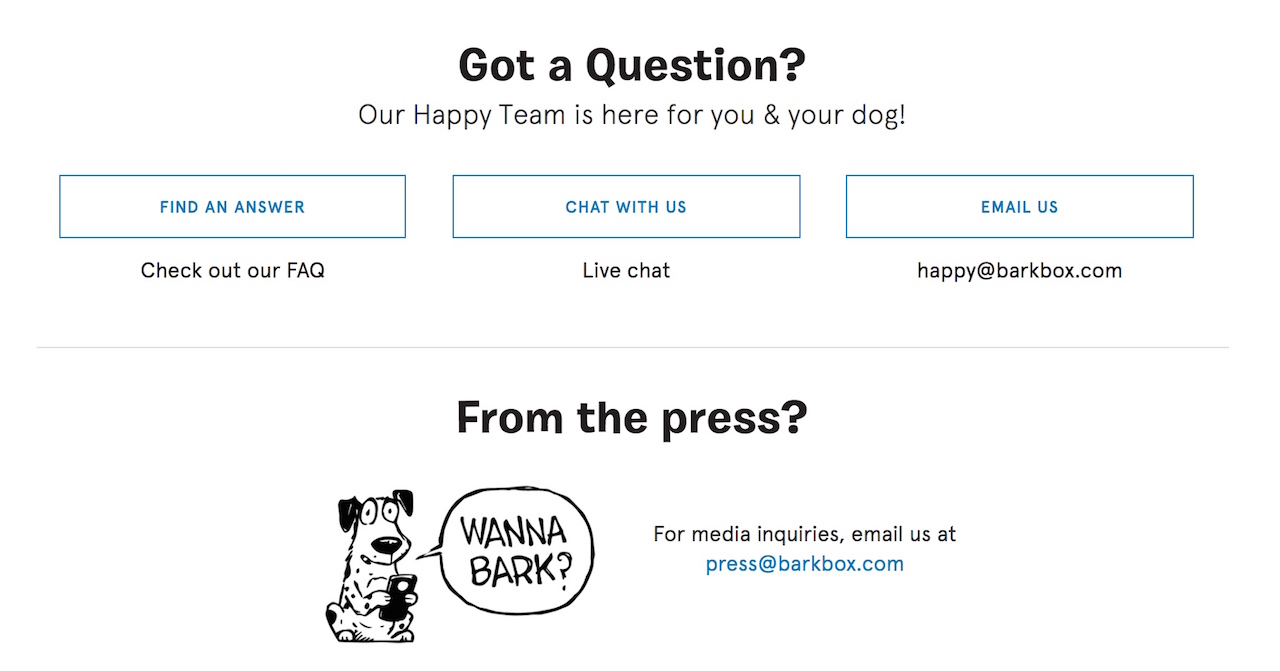
Task: Click the From the press? heading
Action: (631, 417)
